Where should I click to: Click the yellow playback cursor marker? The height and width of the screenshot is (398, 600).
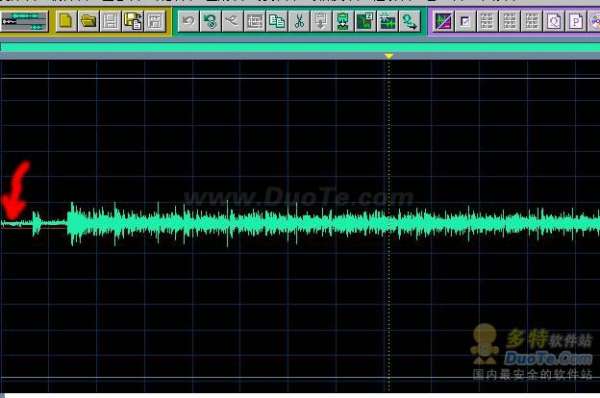[389, 56]
